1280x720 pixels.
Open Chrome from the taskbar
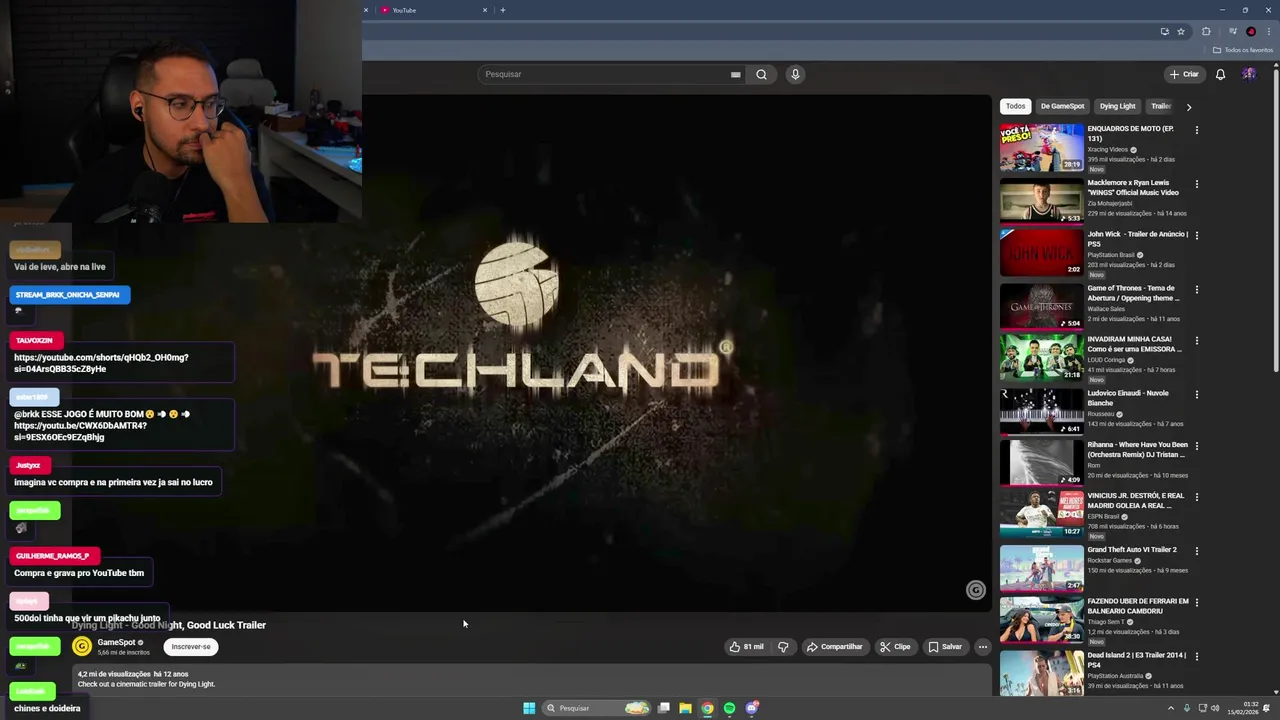point(707,708)
